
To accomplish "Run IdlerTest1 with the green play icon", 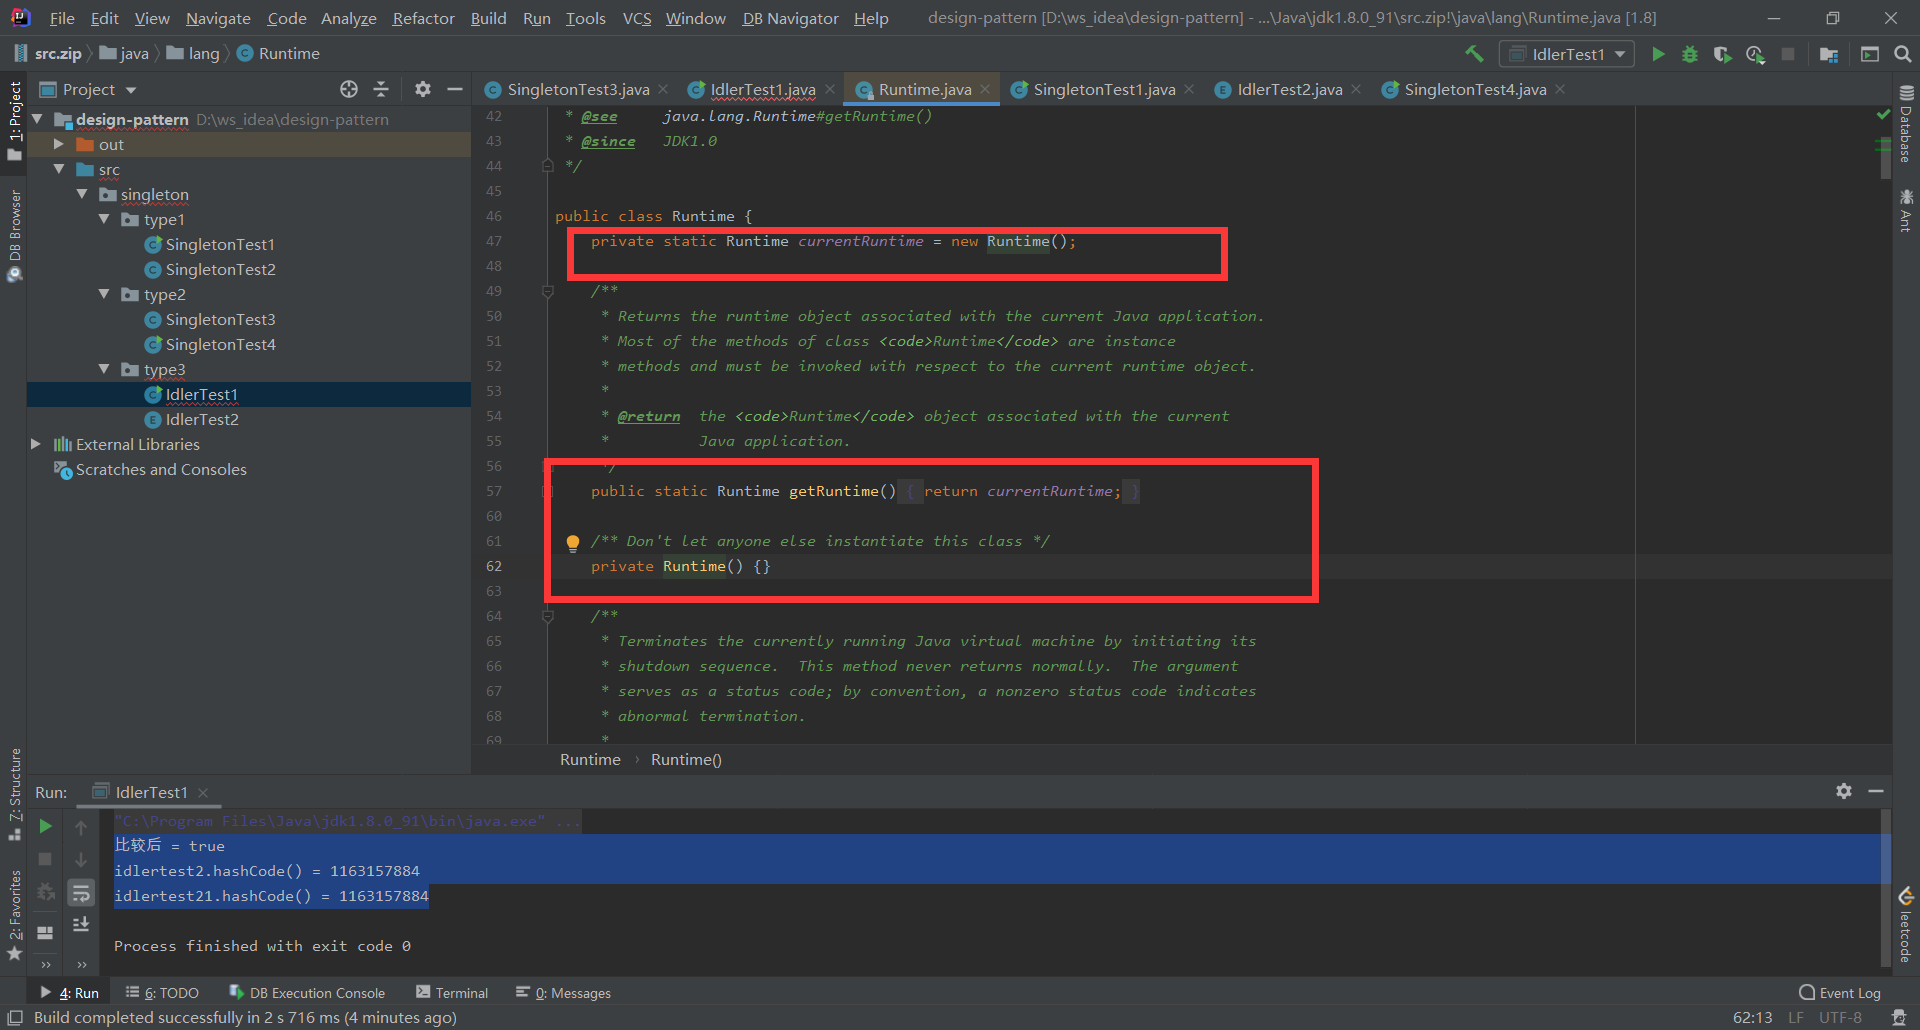I will tap(1658, 54).
